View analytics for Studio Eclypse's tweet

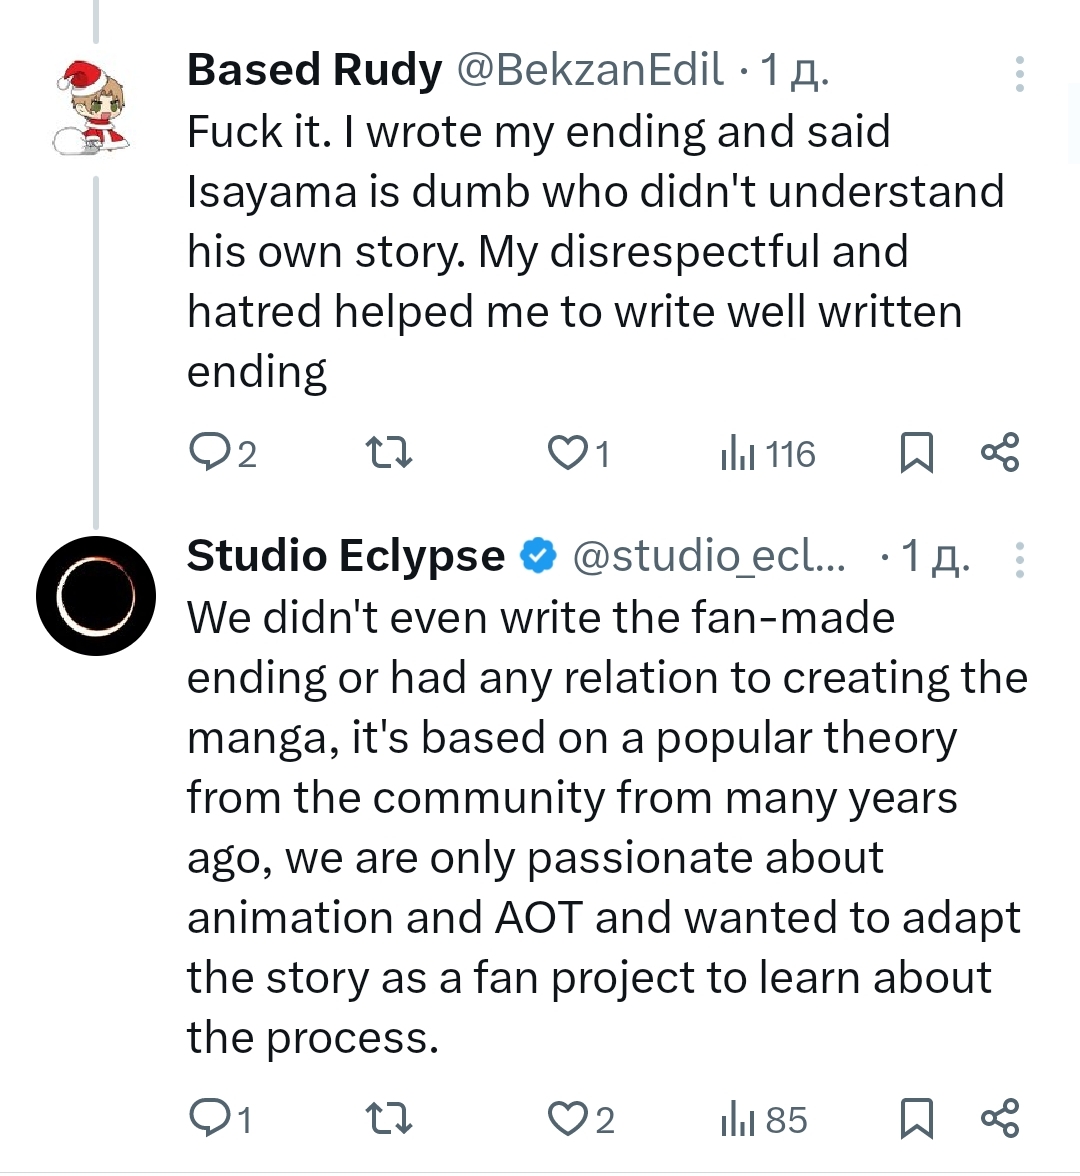pyautogui.click(x=736, y=1119)
